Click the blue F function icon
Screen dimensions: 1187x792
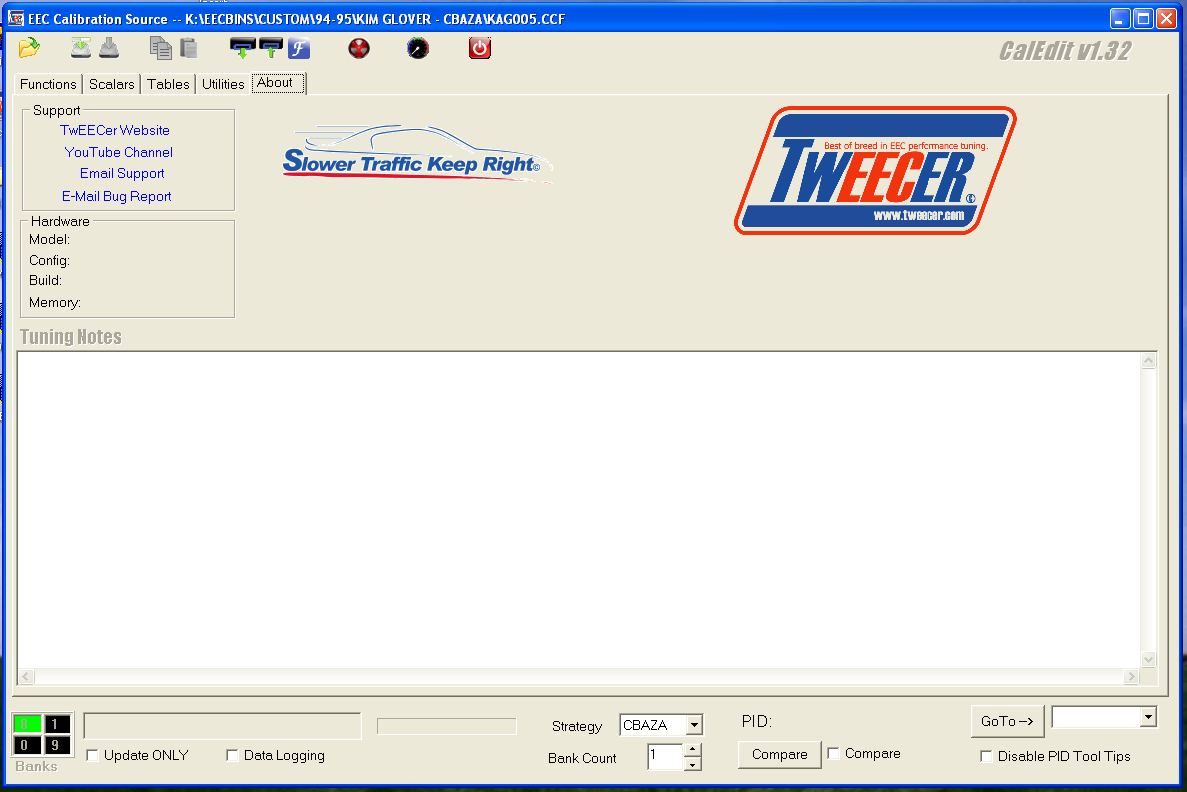(298, 47)
